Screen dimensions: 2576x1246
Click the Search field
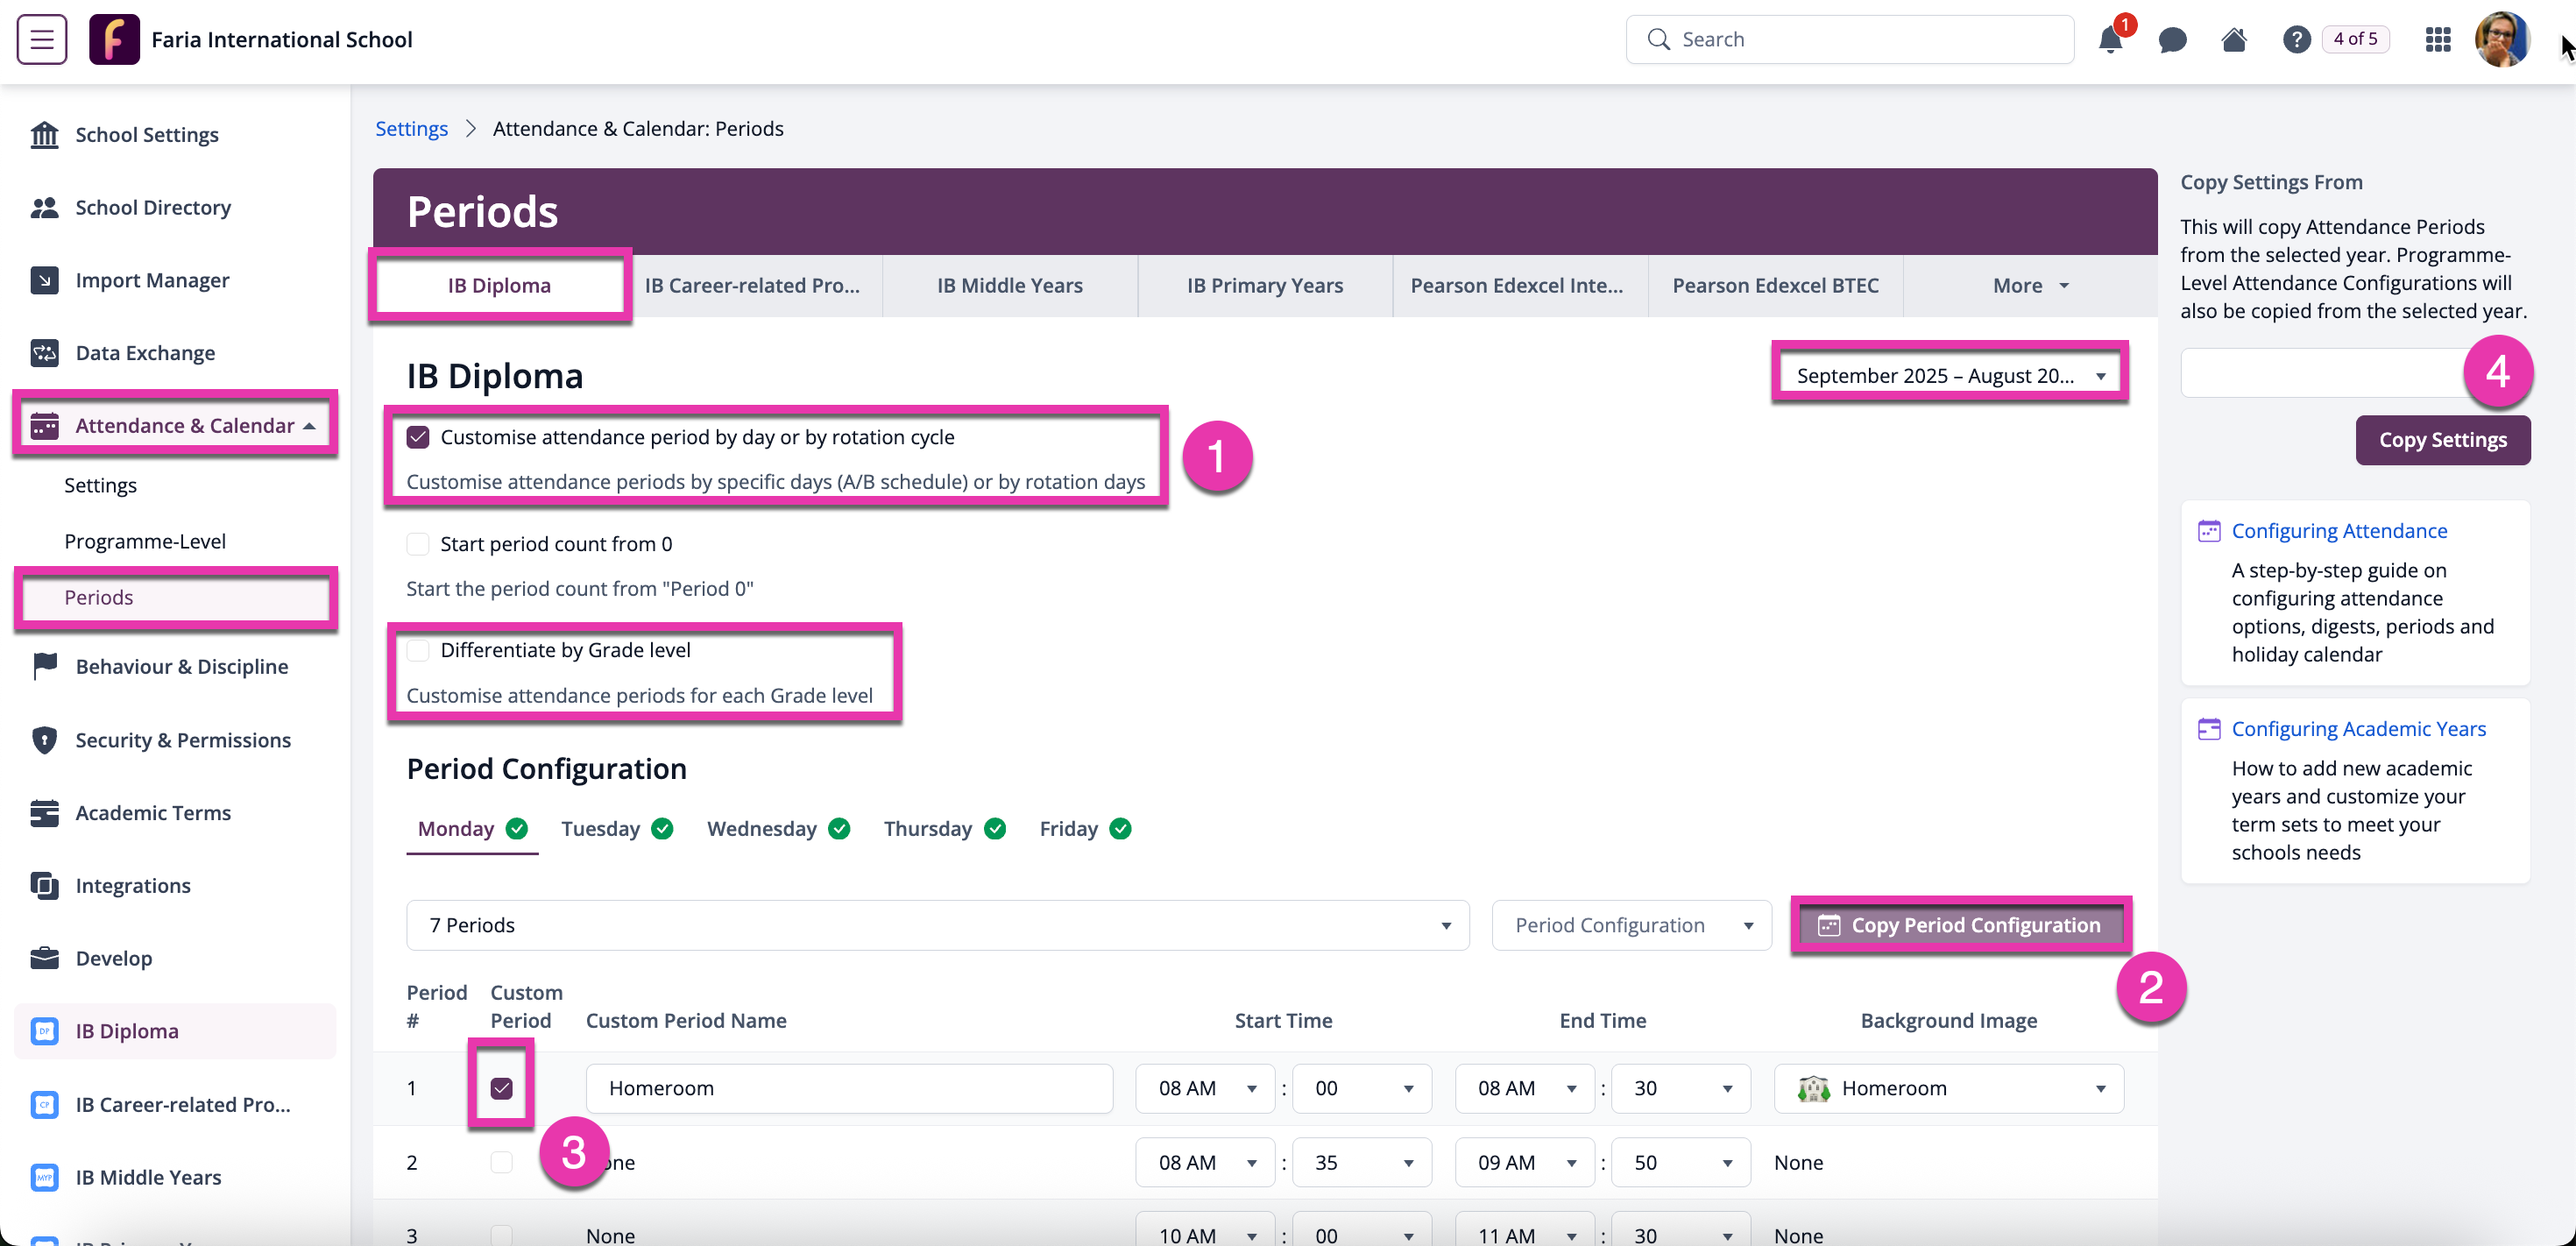1850,39
